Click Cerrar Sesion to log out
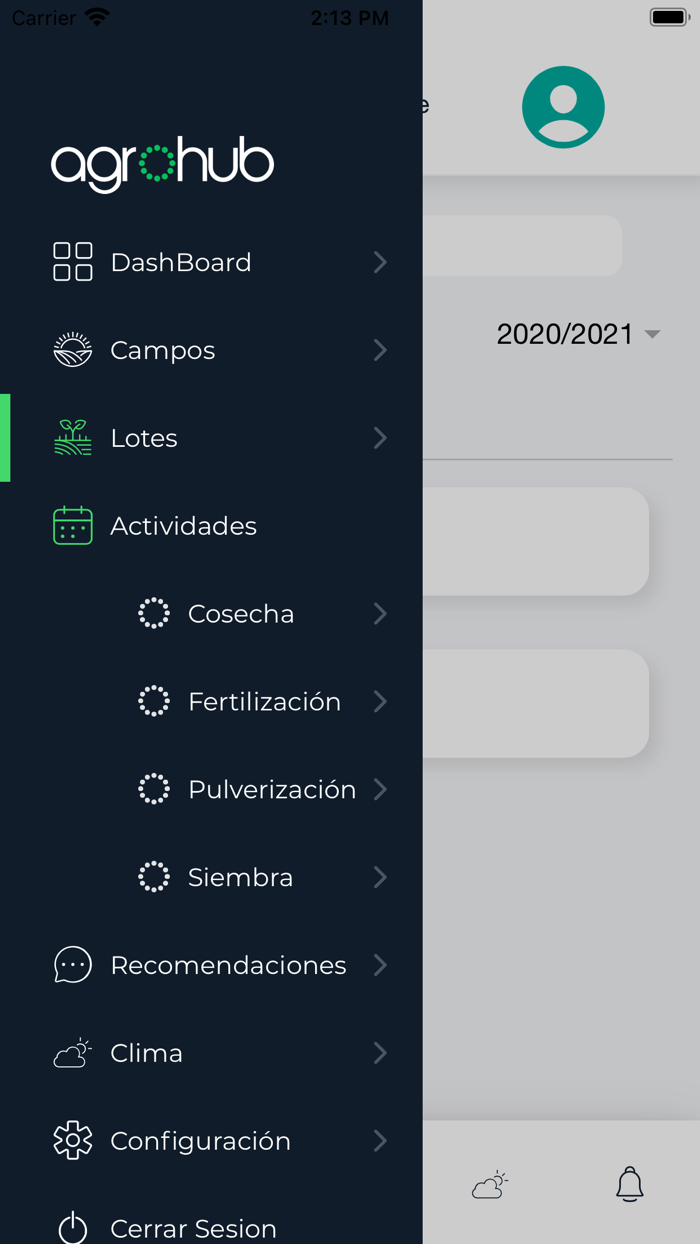 pos(193,1228)
